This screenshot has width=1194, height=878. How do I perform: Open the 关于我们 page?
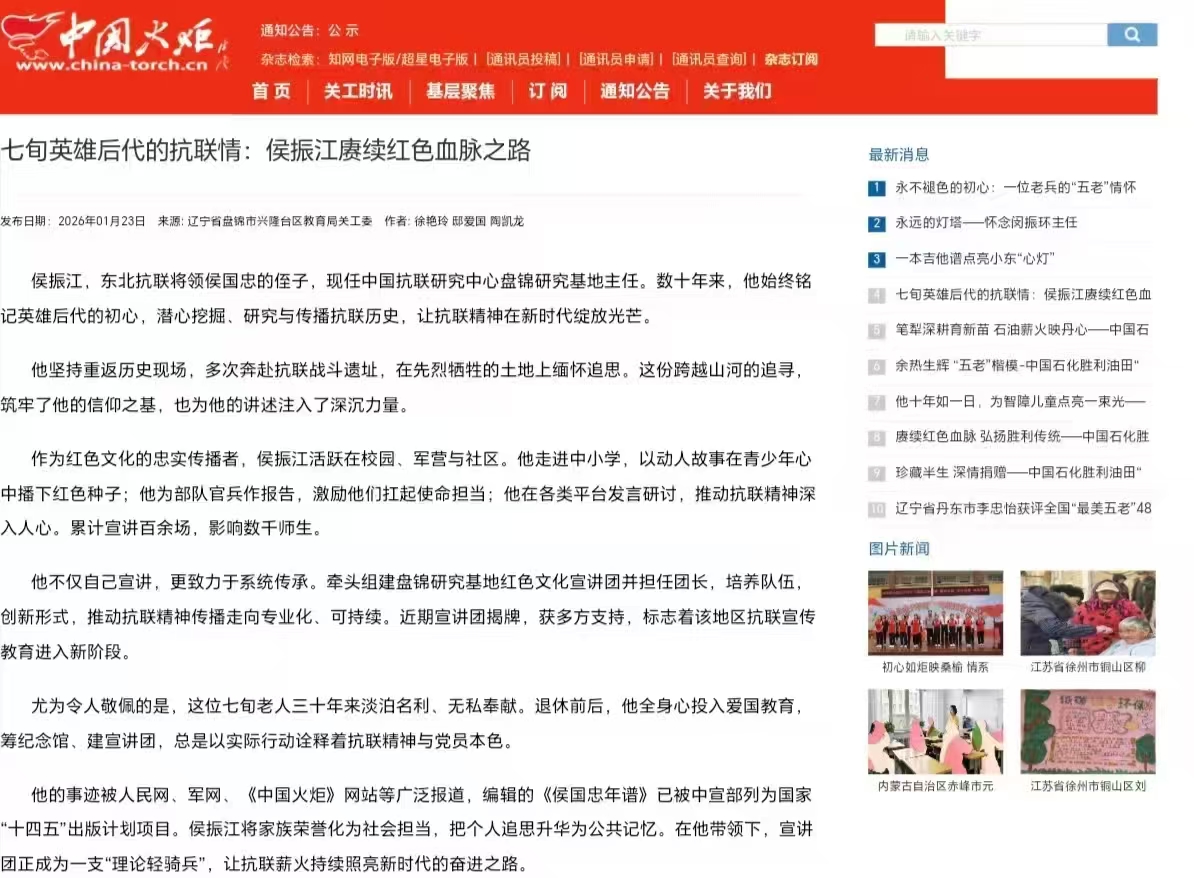pyautogui.click(x=737, y=91)
